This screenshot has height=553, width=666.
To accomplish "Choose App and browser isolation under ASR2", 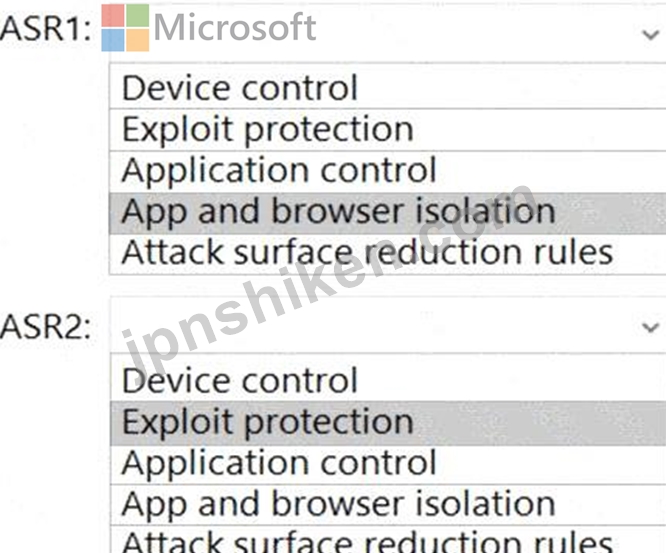I will tap(338, 504).
